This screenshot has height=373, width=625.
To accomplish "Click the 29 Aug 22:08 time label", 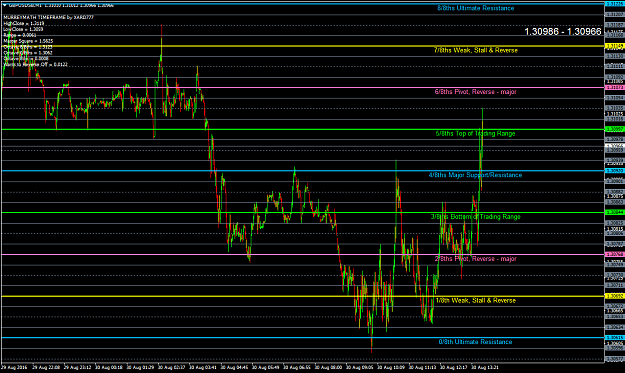I will 46,367.
